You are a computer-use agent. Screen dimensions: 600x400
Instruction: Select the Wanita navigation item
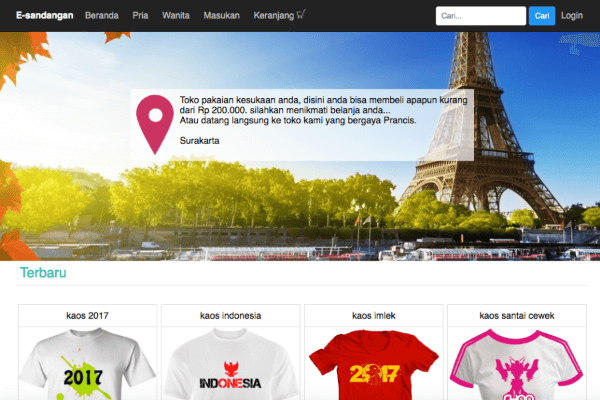[x=175, y=16]
